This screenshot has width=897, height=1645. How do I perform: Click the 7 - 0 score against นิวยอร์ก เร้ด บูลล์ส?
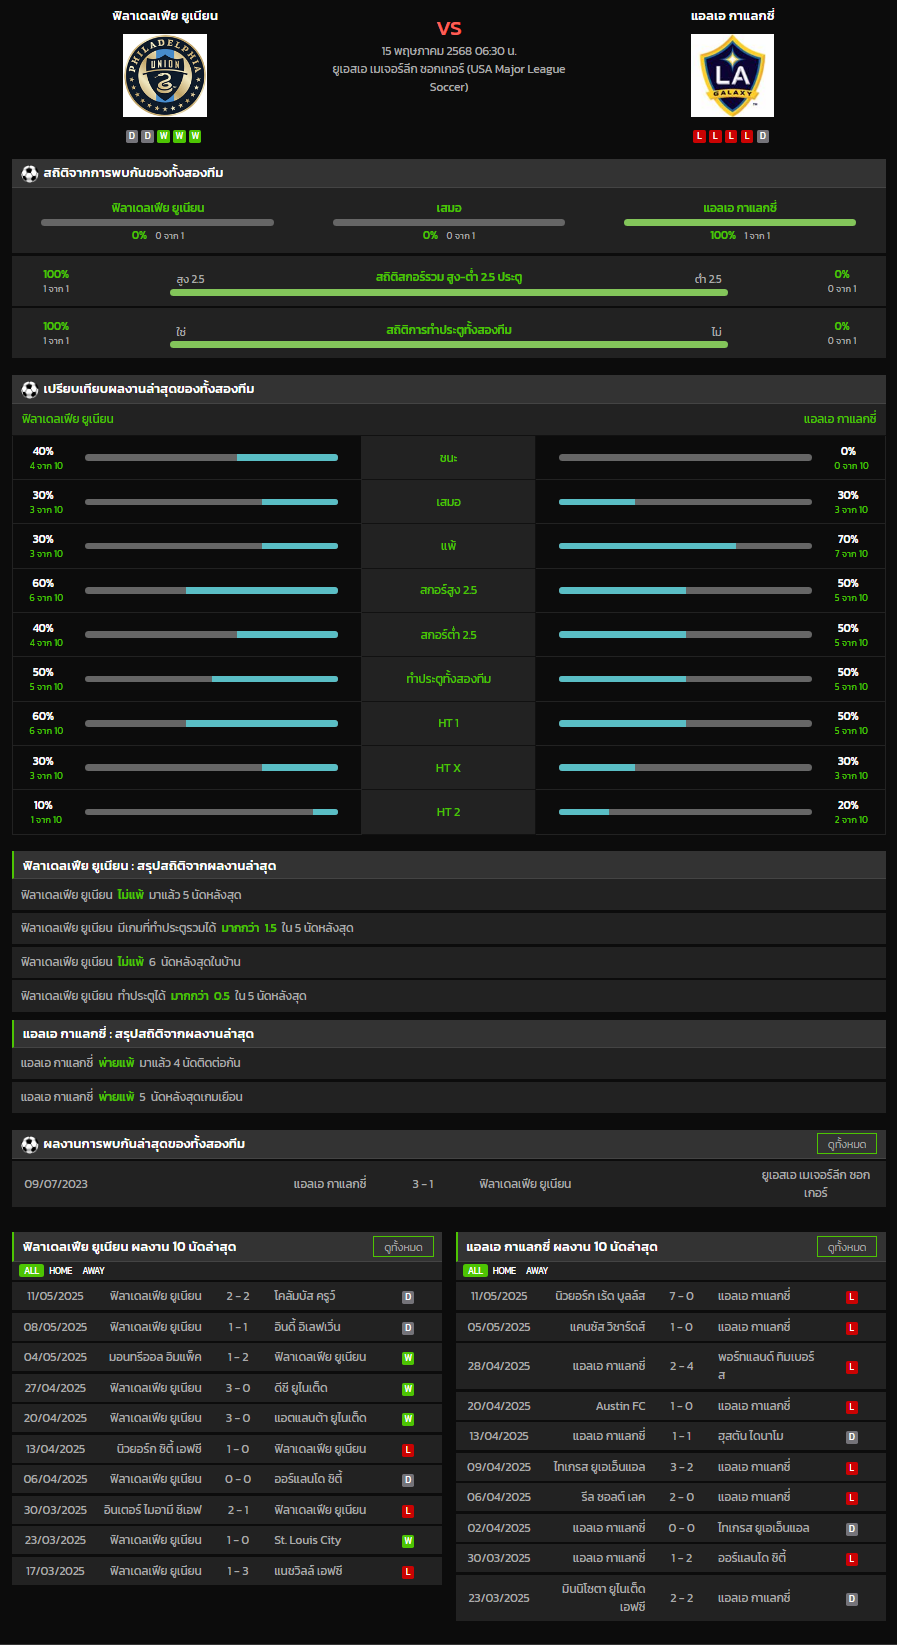[682, 1296]
